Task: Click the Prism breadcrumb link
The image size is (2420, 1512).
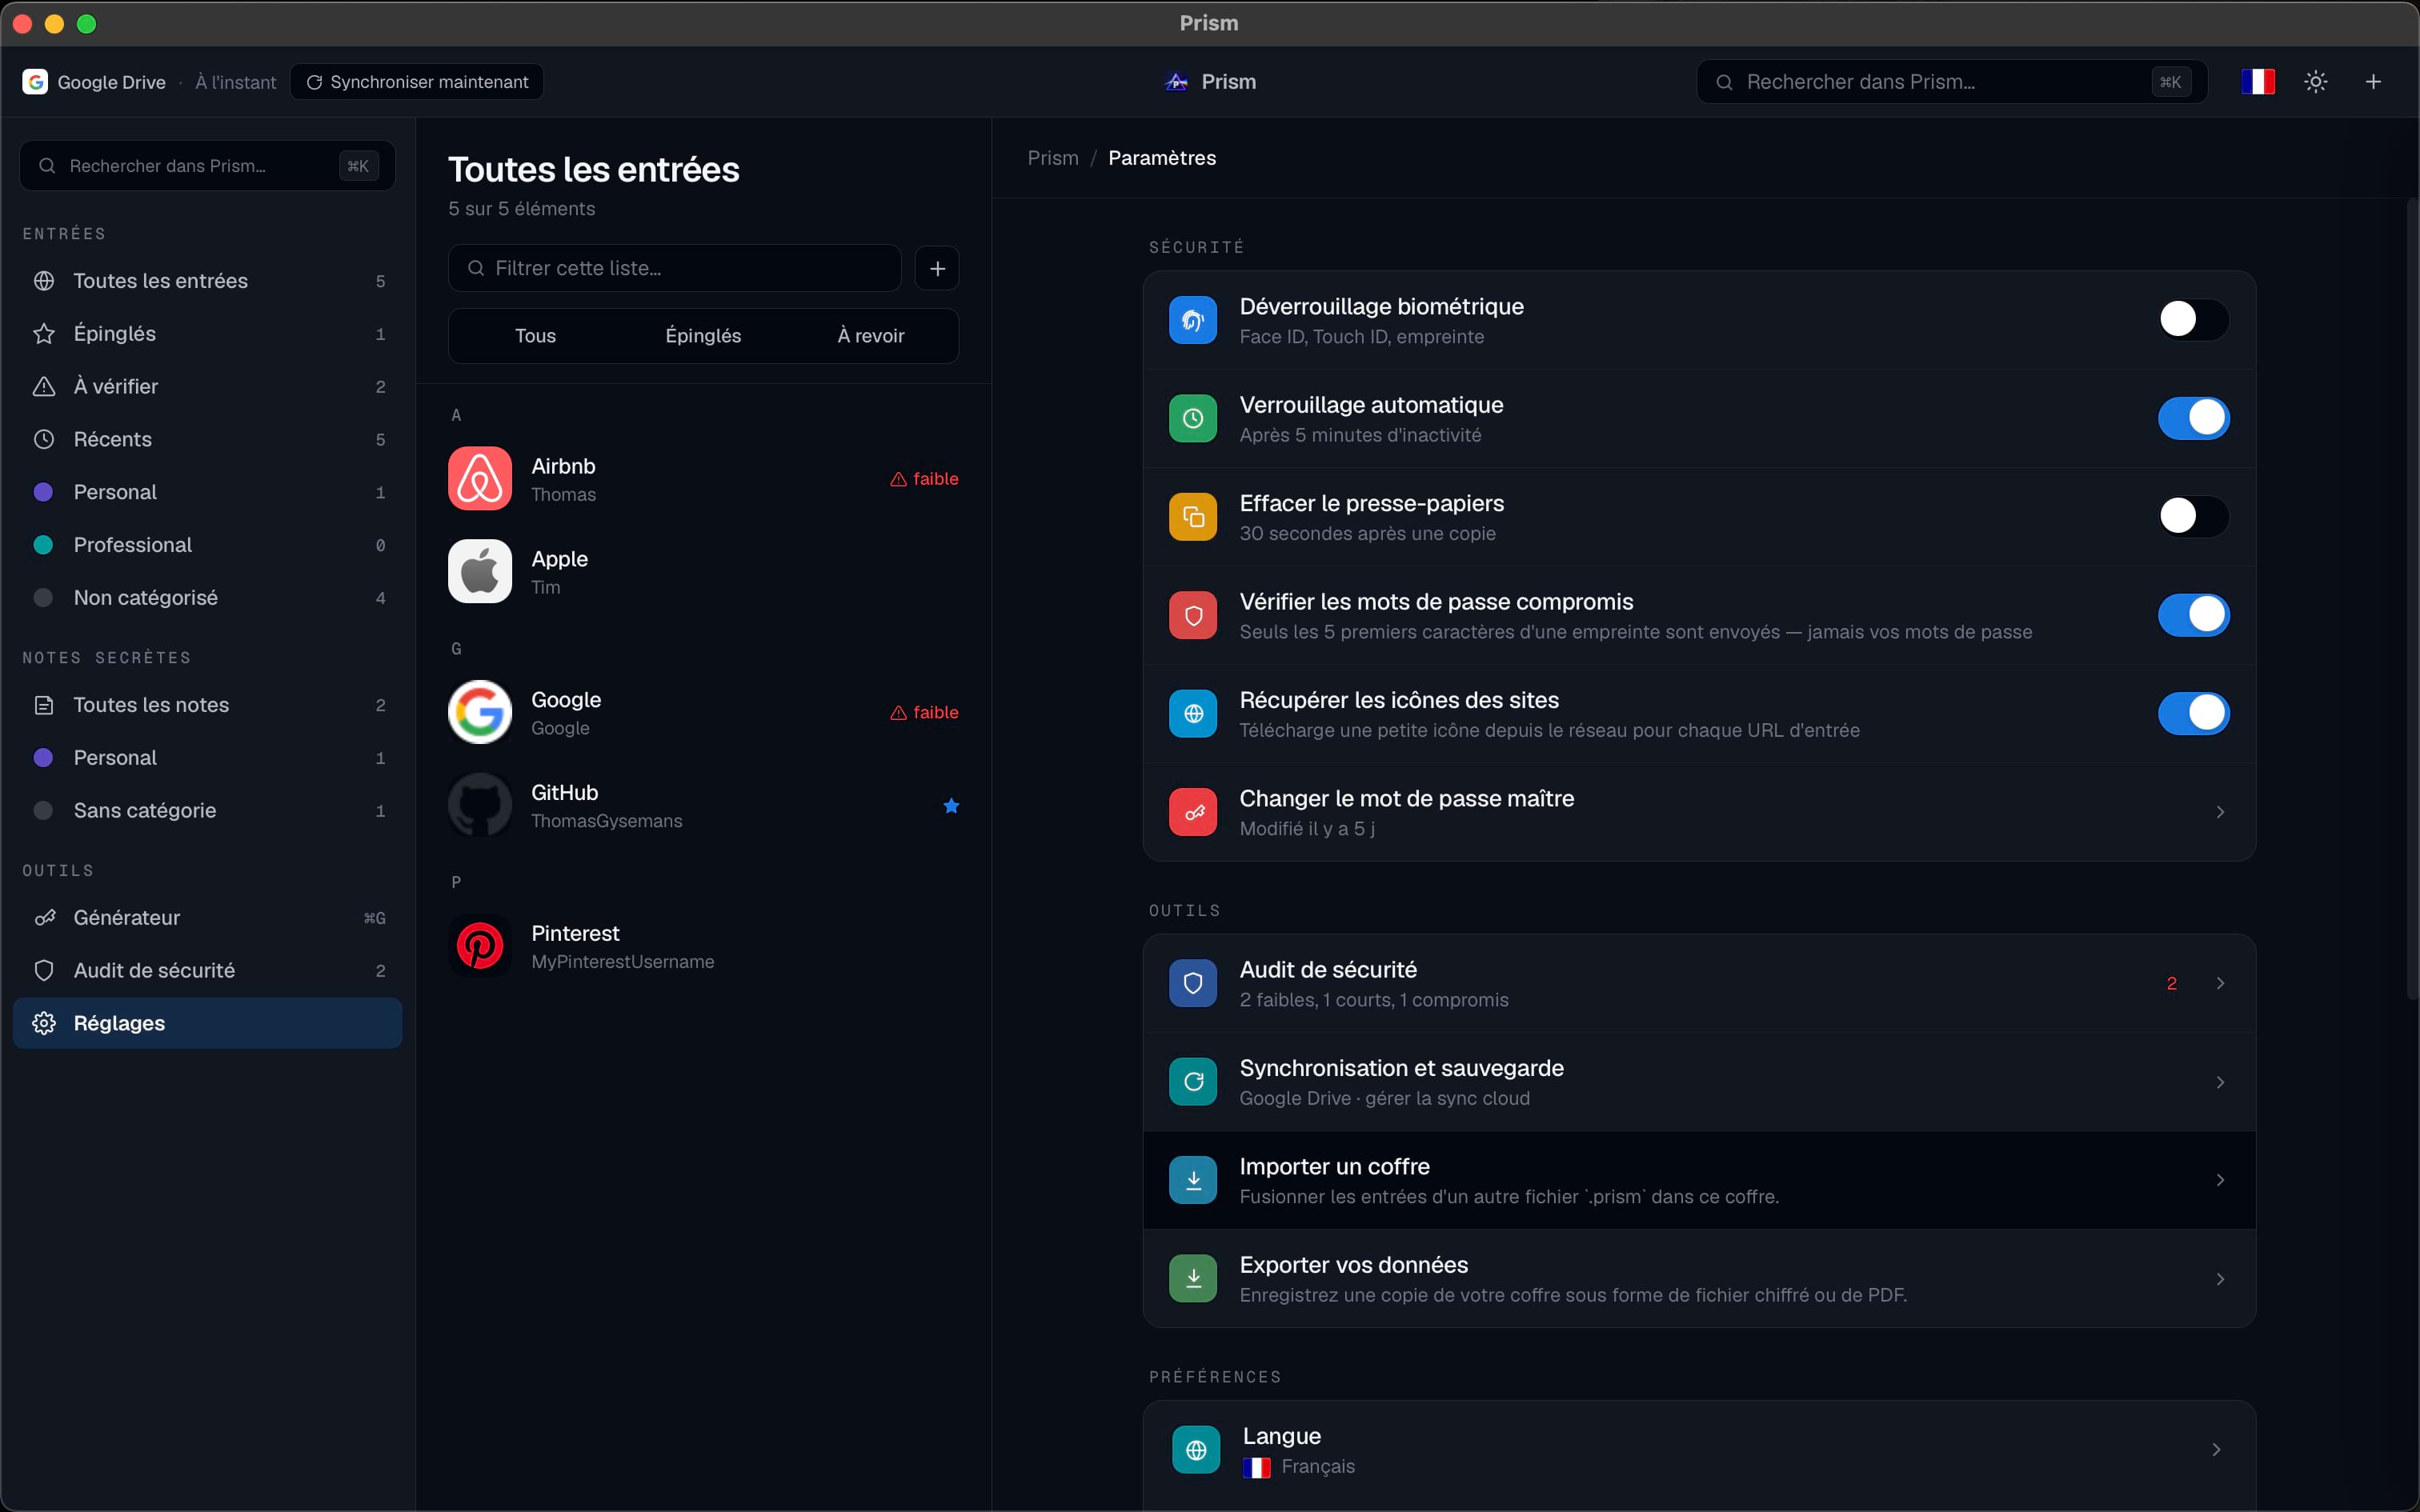Action: tap(1053, 158)
